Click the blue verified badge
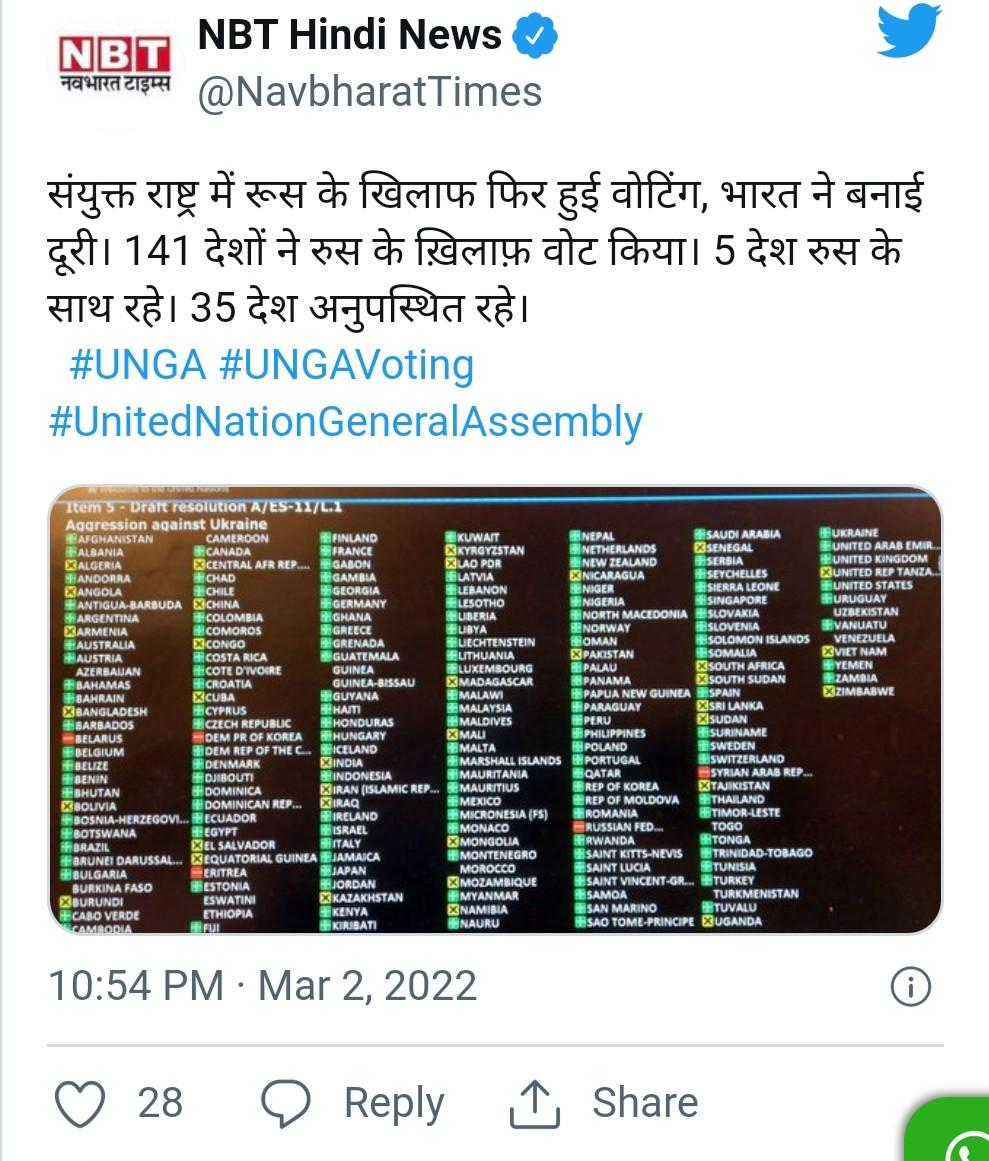Screen dimensions: 989x1161 coord(535,38)
